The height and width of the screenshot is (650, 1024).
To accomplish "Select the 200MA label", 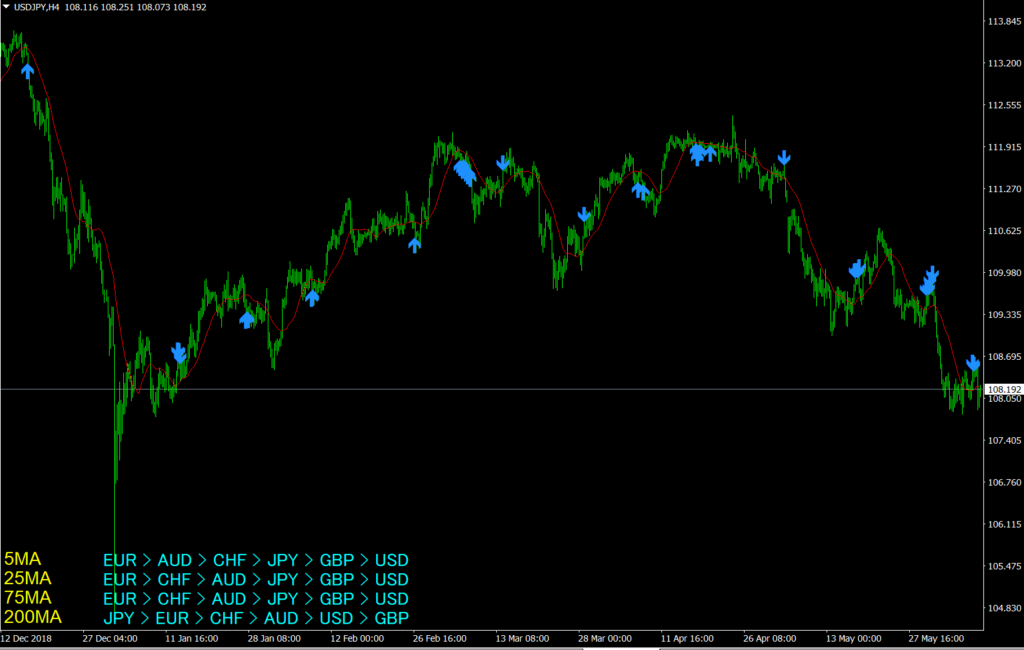I will click(x=33, y=617).
